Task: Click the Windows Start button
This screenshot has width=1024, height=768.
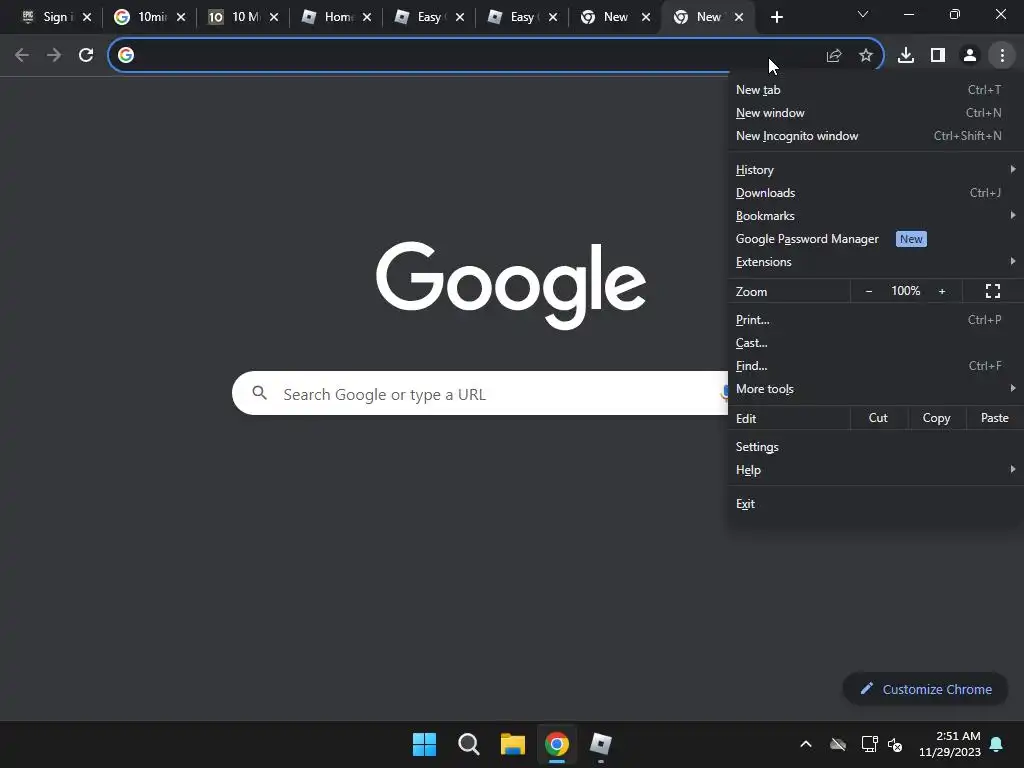Action: click(424, 744)
